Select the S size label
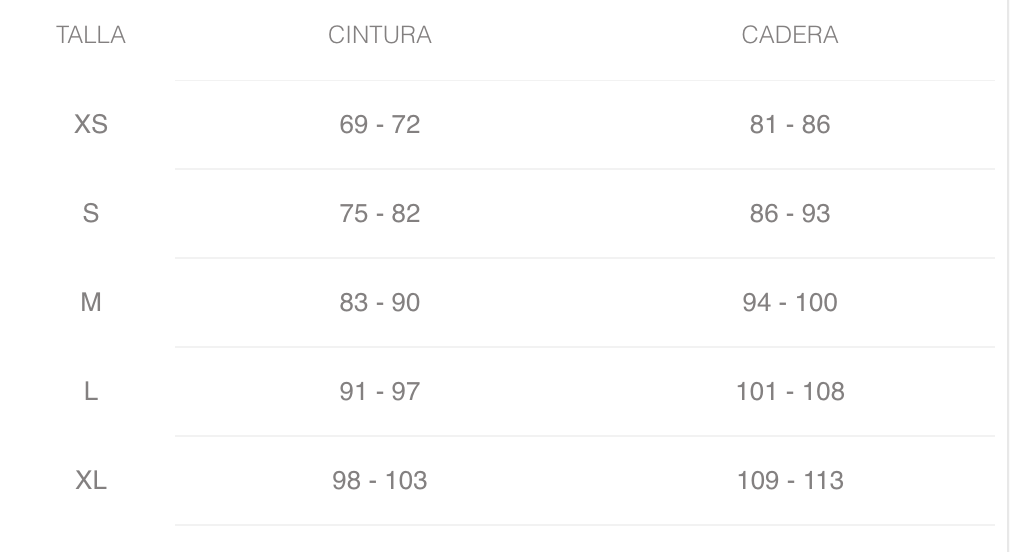 (91, 214)
